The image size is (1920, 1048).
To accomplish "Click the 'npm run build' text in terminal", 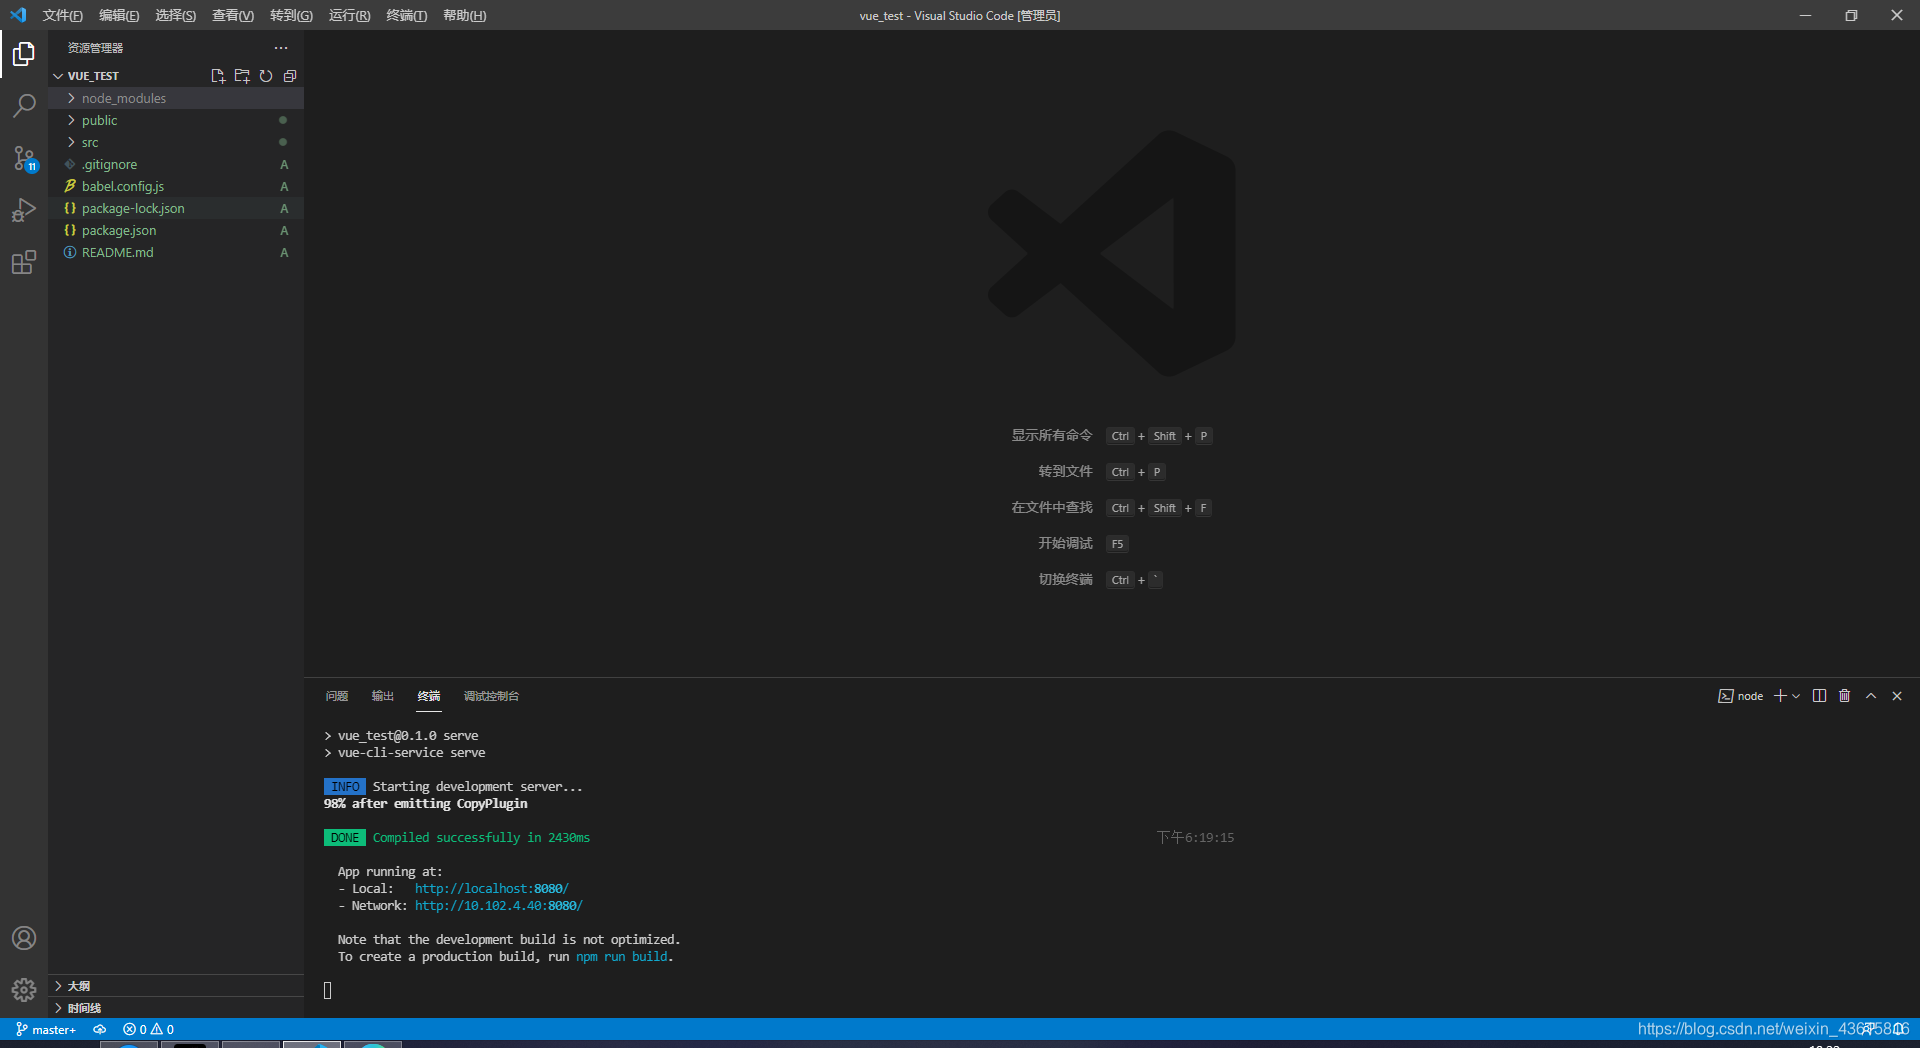I will coord(622,956).
